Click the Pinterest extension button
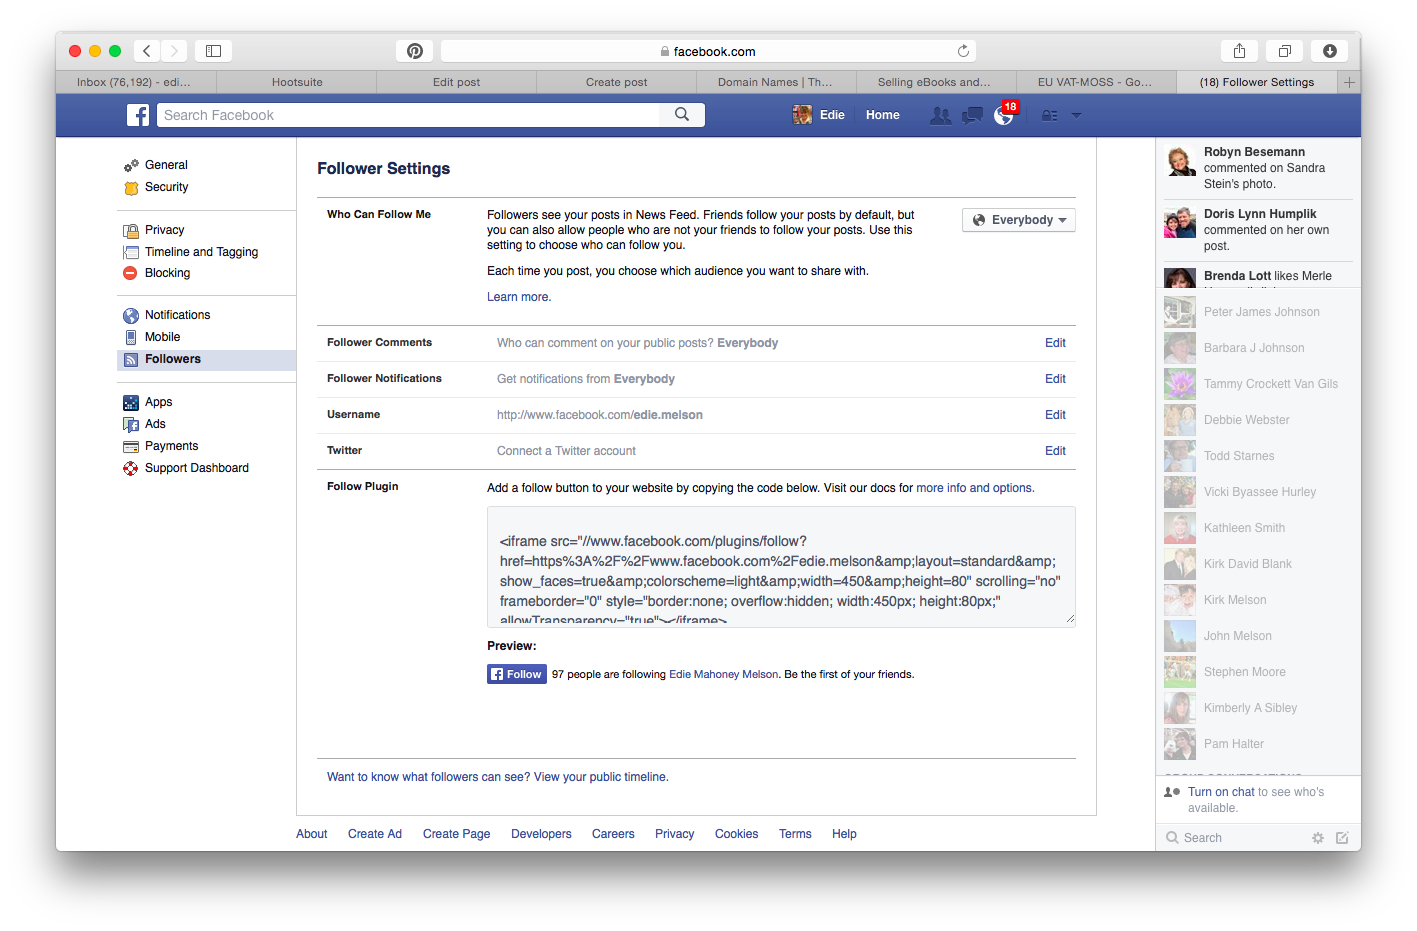The height and width of the screenshot is (931, 1417). (x=415, y=51)
